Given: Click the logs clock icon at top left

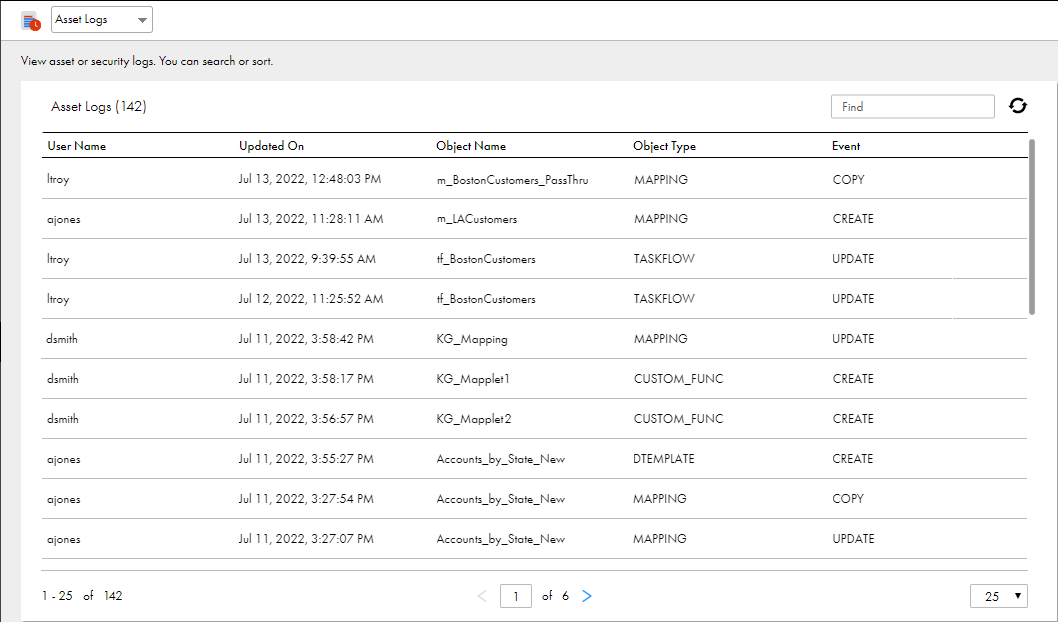Looking at the screenshot, I should click(30, 21).
